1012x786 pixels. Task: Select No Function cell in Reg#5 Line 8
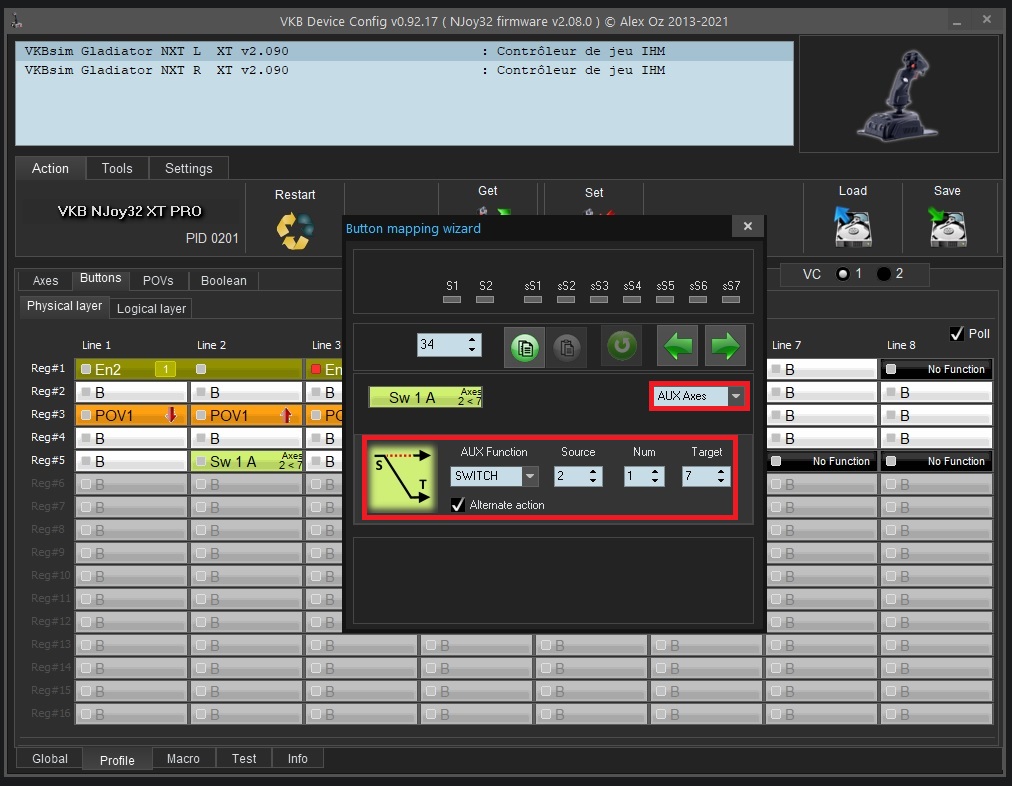(936, 461)
